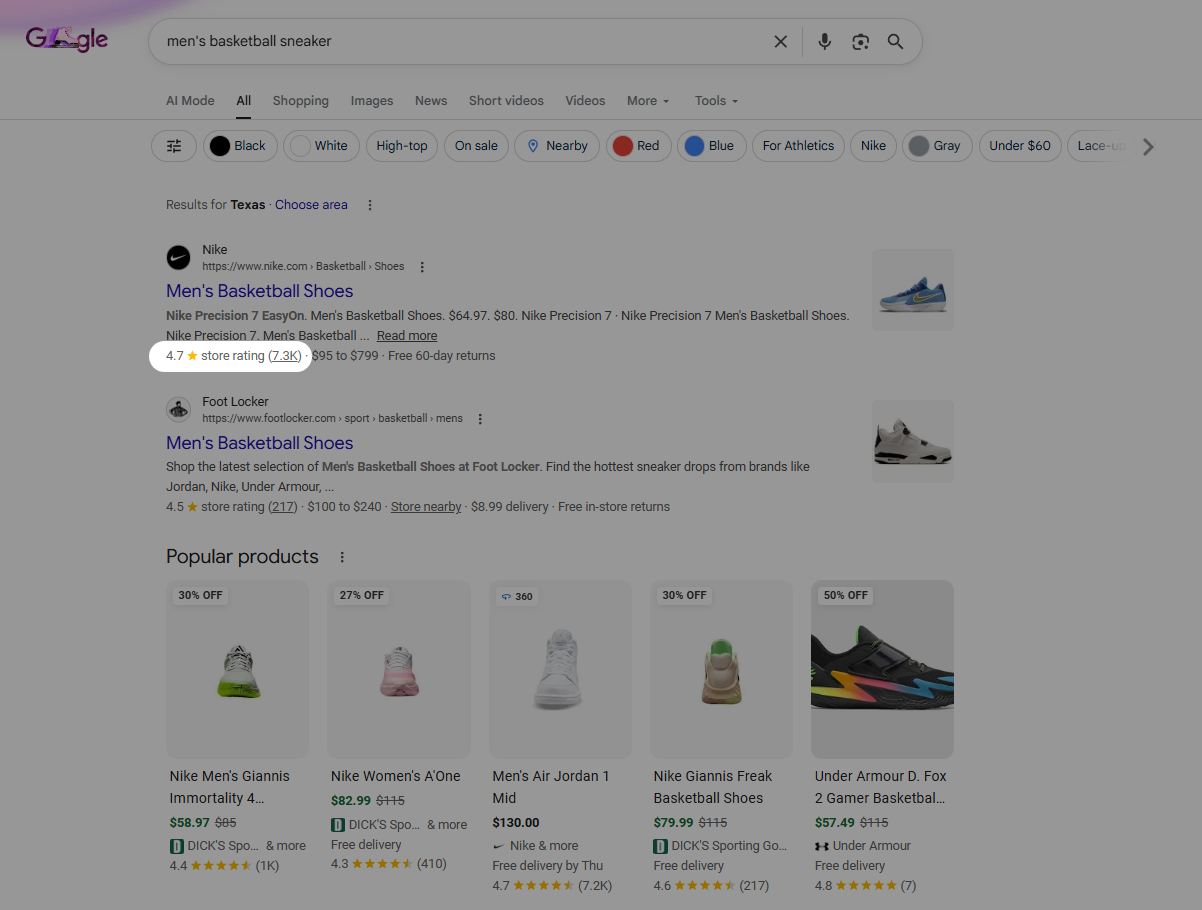The height and width of the screenshot is (910, 1202).
Task: Open options menu beside Nike result URL
Action: tap(422, 267)
